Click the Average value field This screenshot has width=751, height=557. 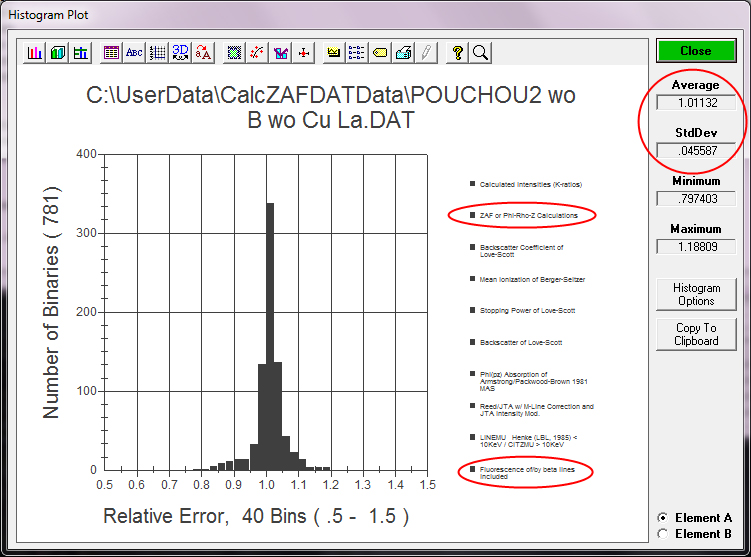pos(696,102)
